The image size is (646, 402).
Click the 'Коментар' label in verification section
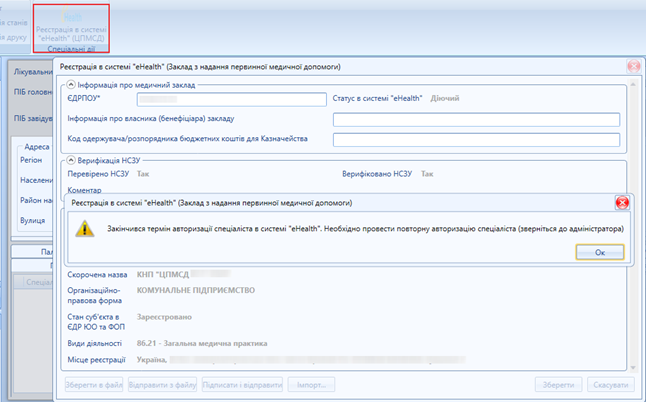[84, 190]
